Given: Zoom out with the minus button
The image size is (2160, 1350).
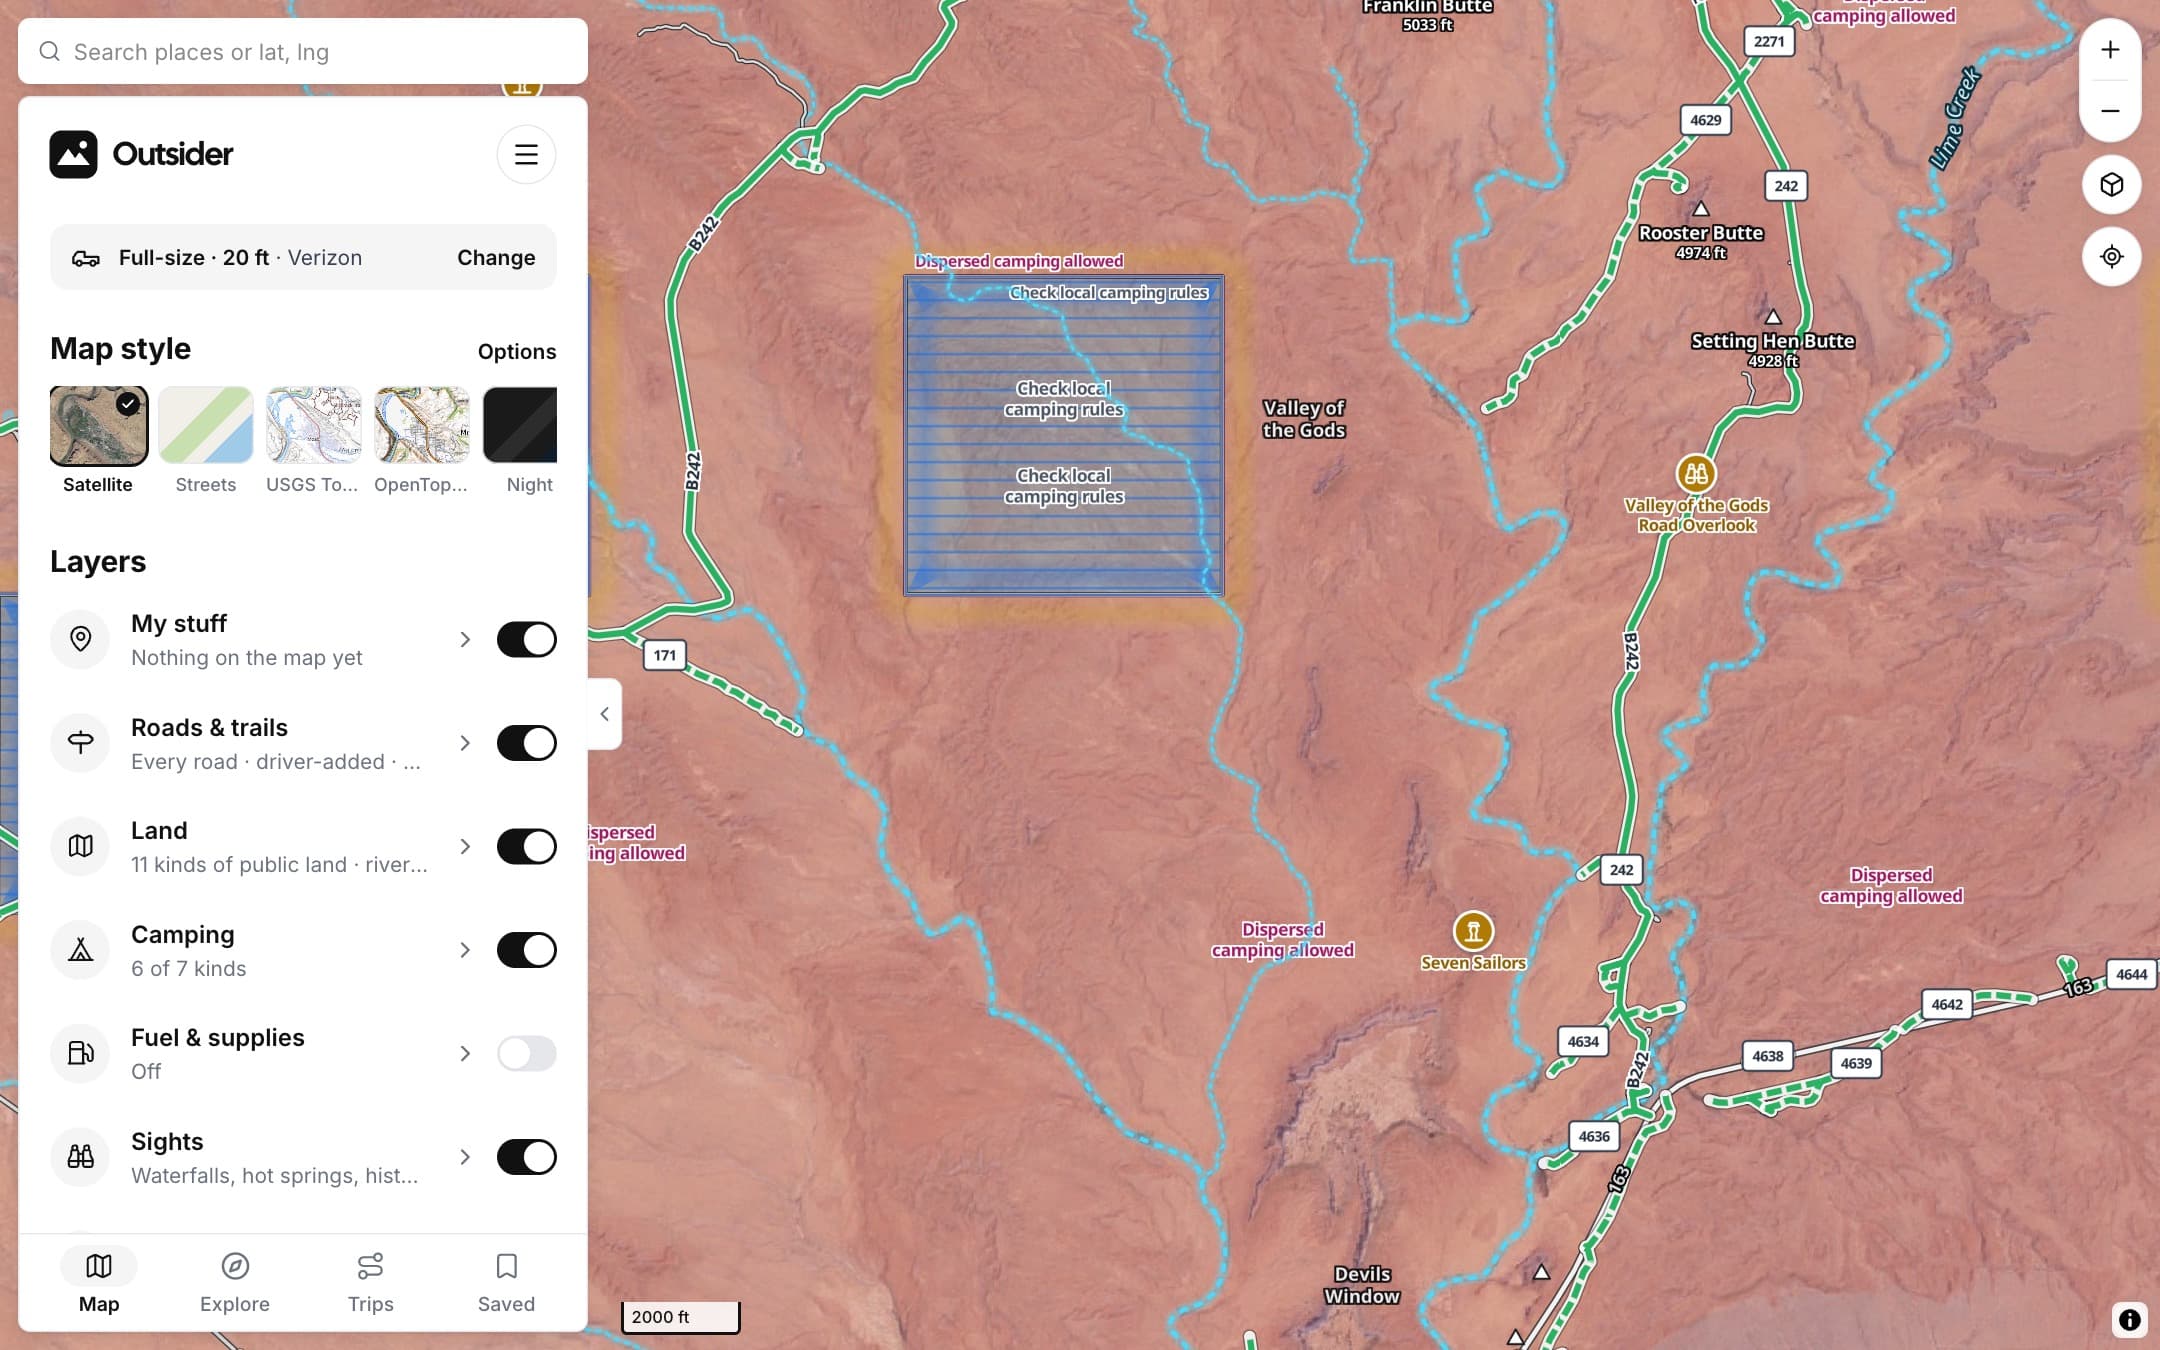Looking at the screenshot, I should (2110, 111).
